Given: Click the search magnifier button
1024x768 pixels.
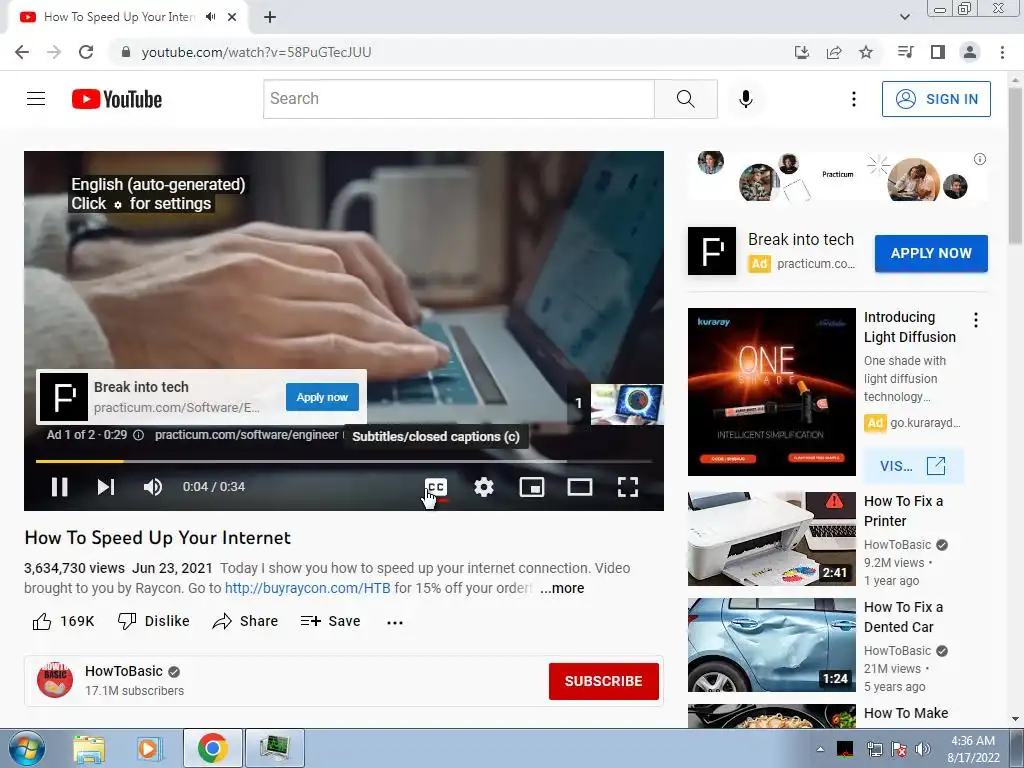Looking at the screenshot, I should tap(686, 99).
